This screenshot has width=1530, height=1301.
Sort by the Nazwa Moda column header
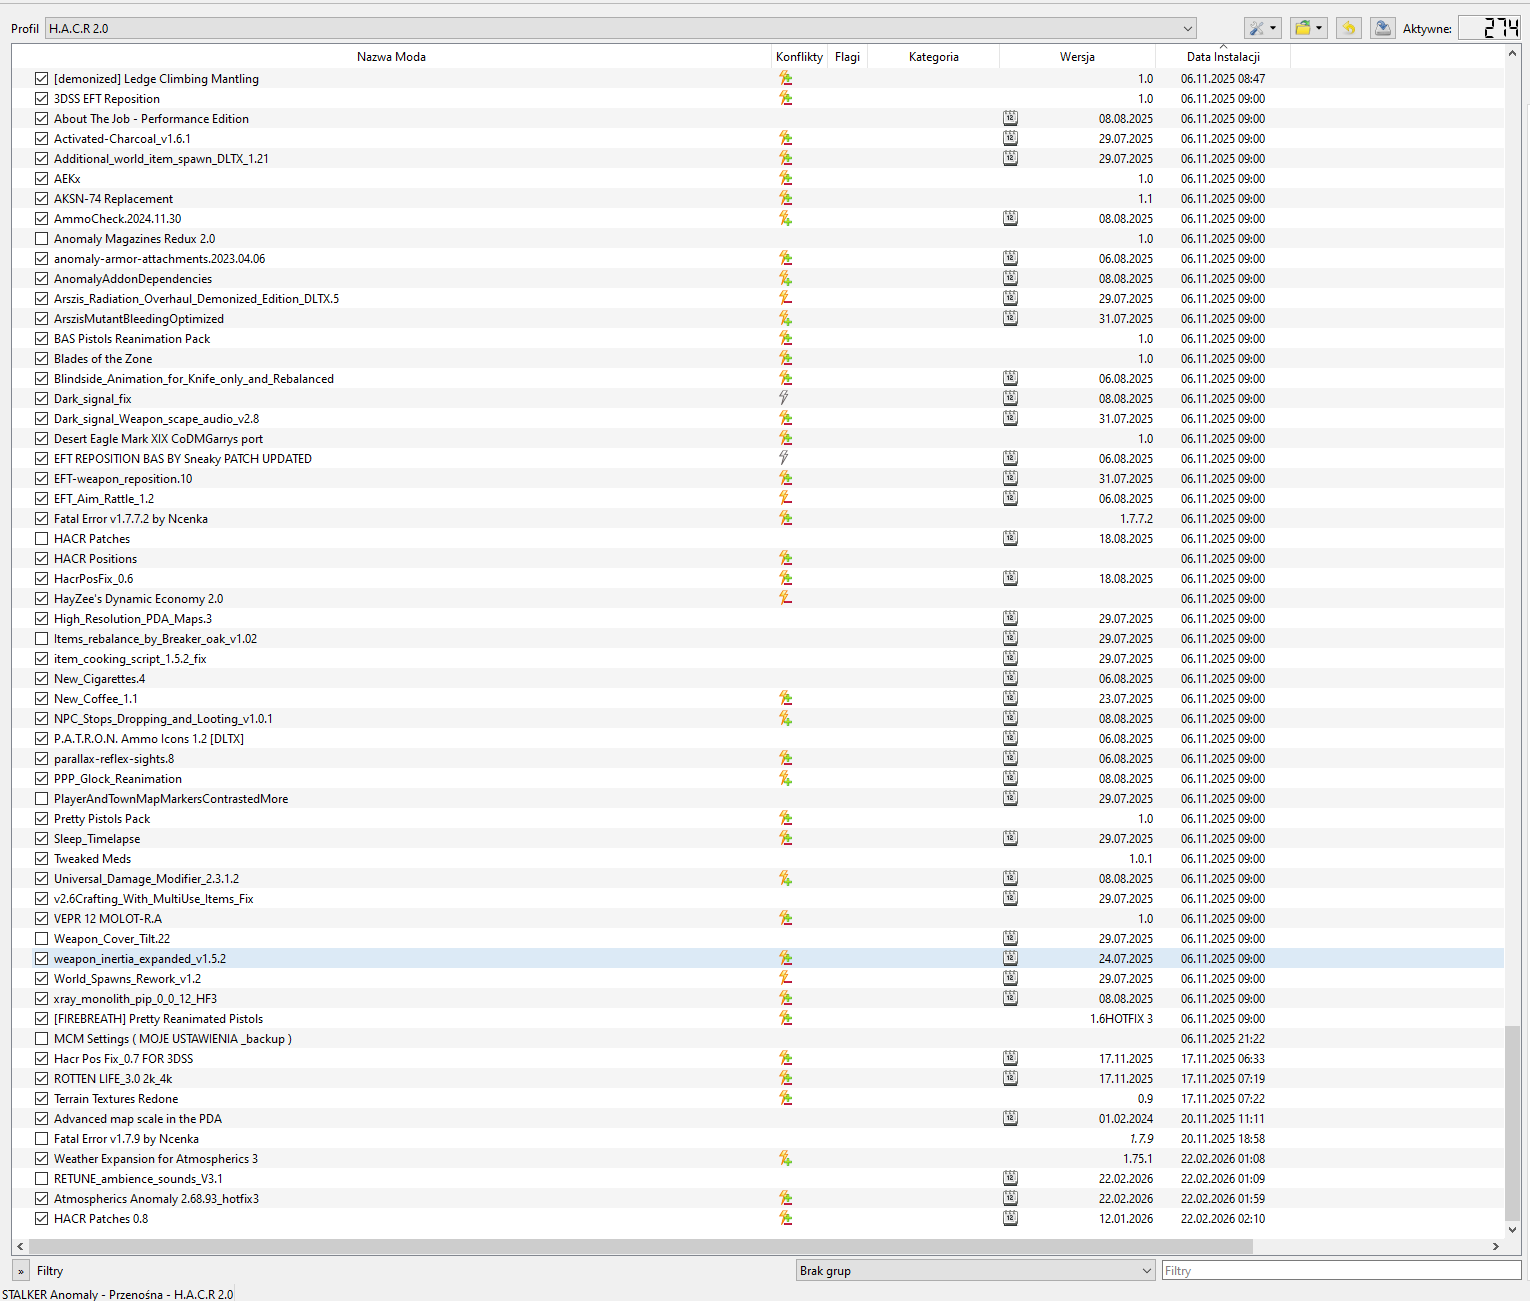391,57
